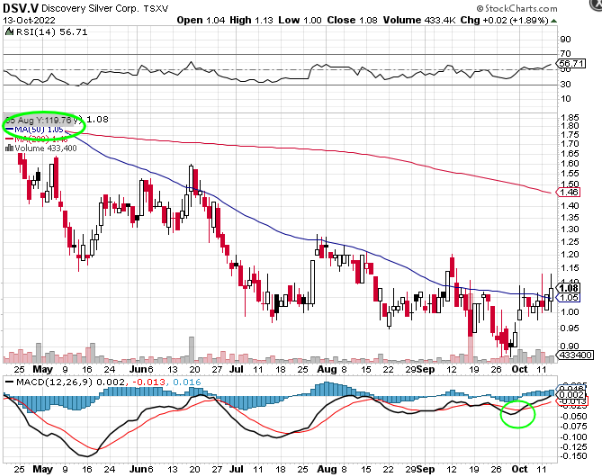Click the 56.71 RSI value tag on right axis
The image size is (602, 475).
point(572,63)
